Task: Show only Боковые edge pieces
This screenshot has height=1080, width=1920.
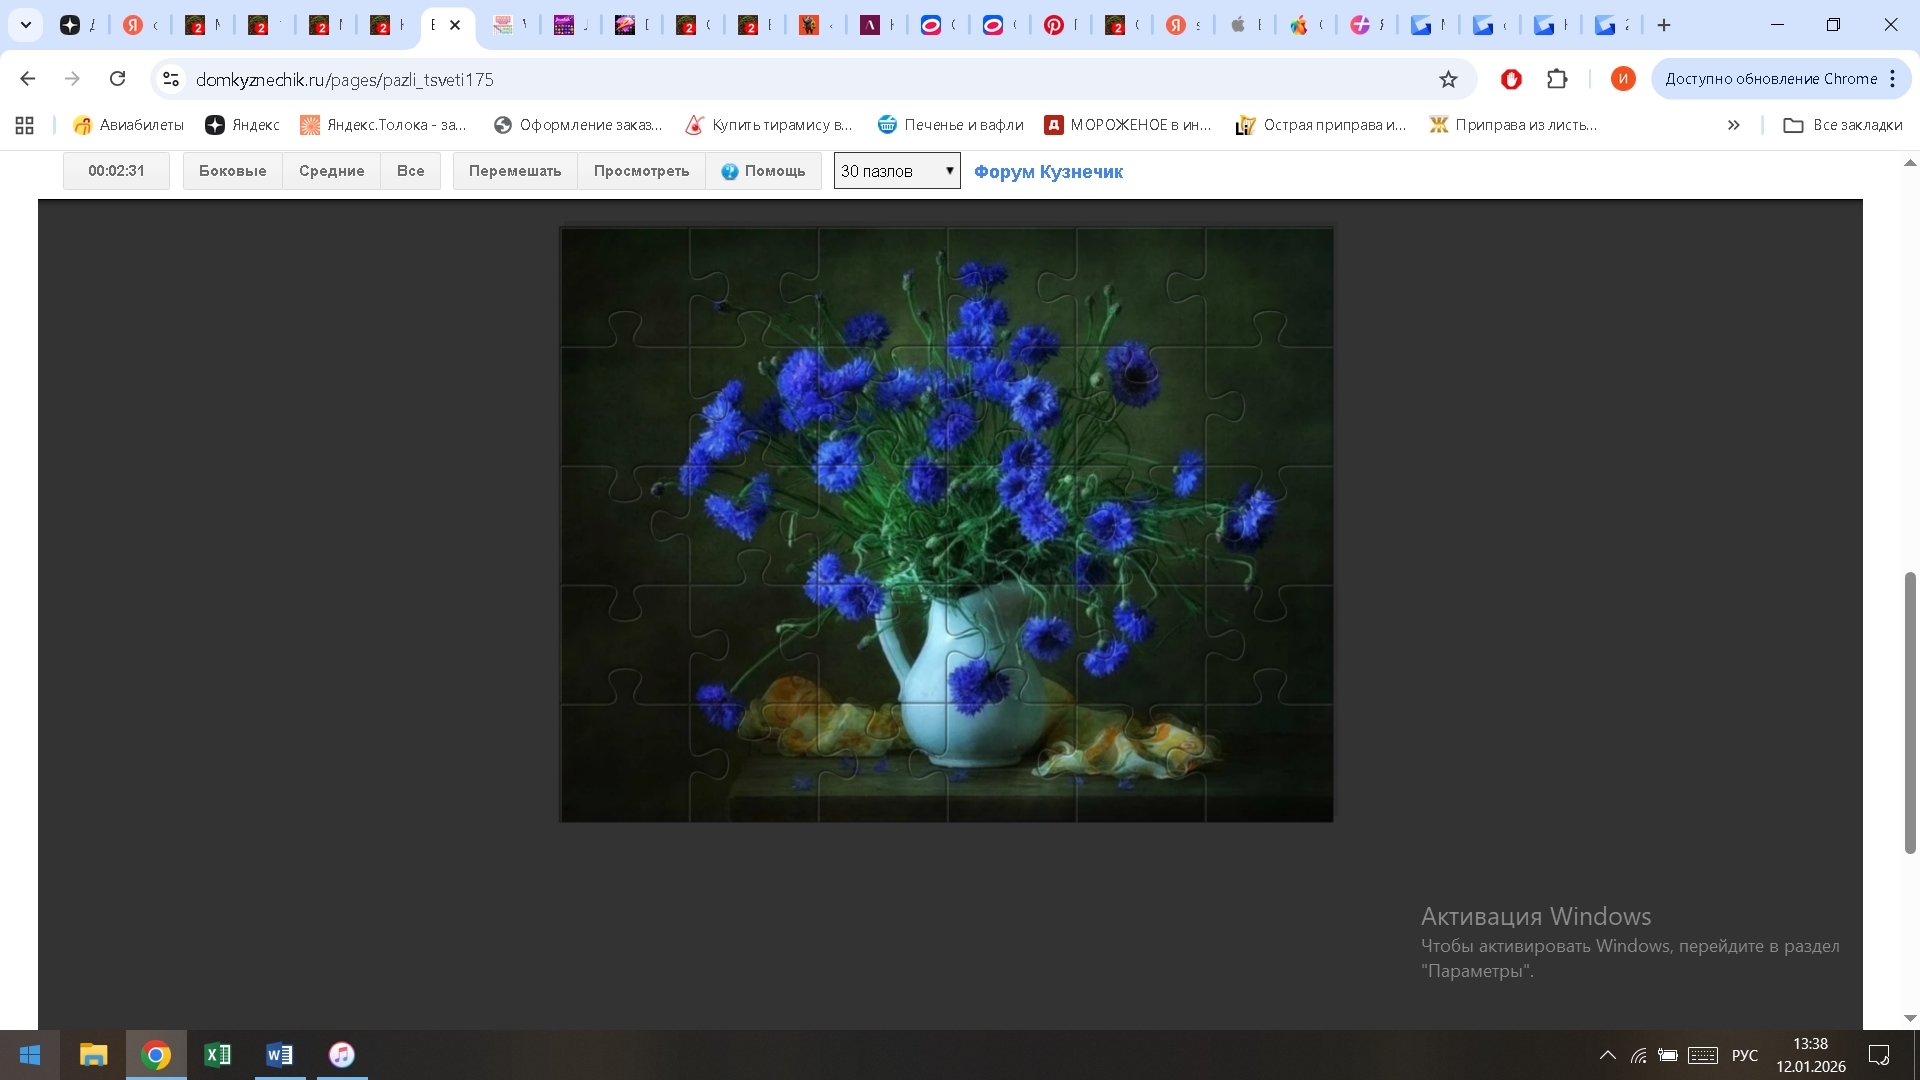Action: (x=232, y=171)
